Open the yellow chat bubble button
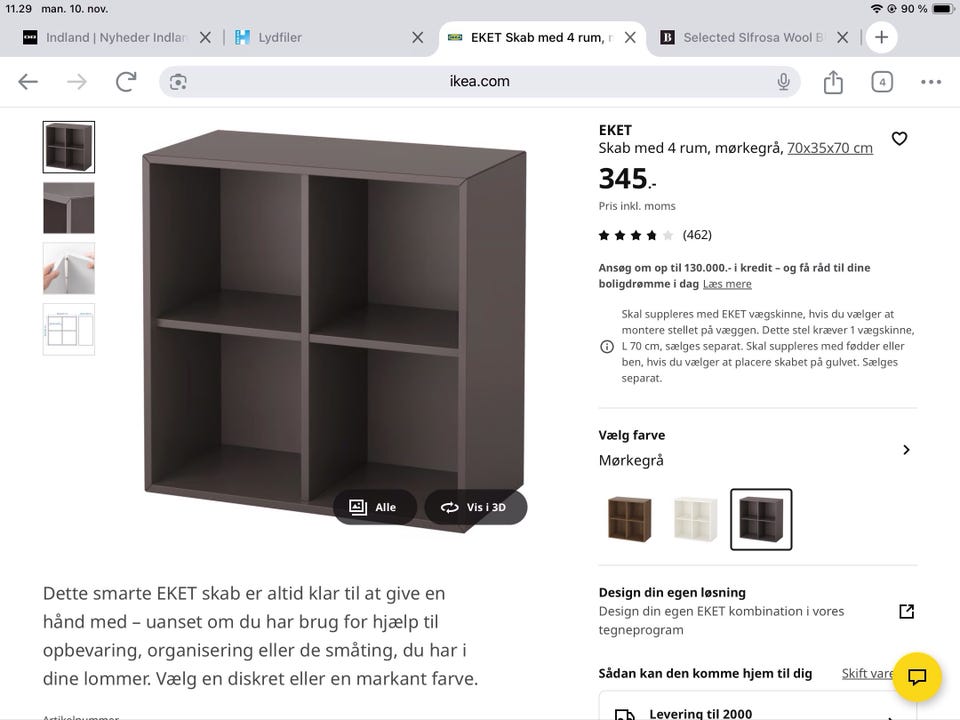Image resolution: width=960 pixels, height=720 pixels. coord(917,677)
